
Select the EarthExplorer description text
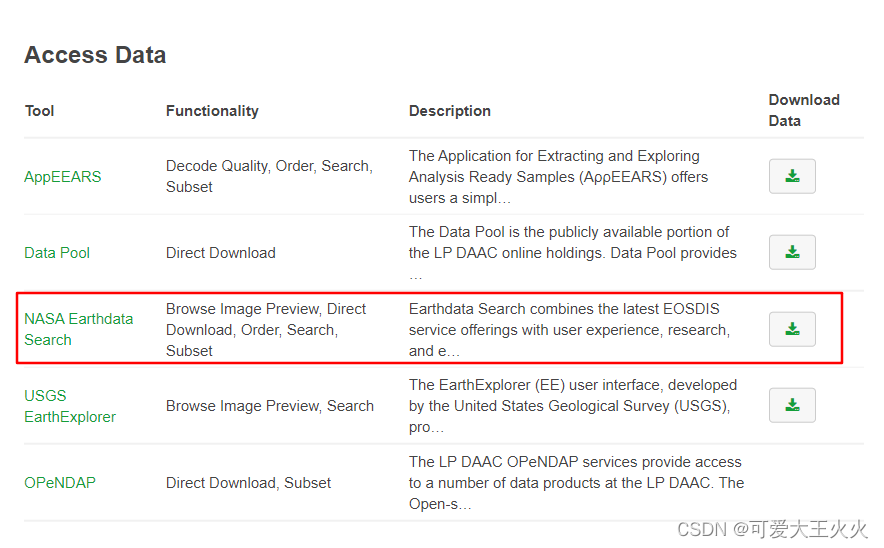tap(572, 406)
